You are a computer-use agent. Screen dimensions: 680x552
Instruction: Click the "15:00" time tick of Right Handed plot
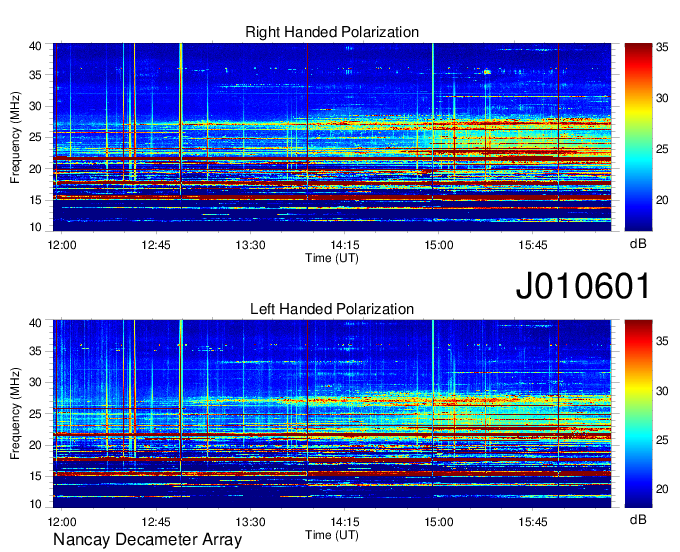point(439,245)
